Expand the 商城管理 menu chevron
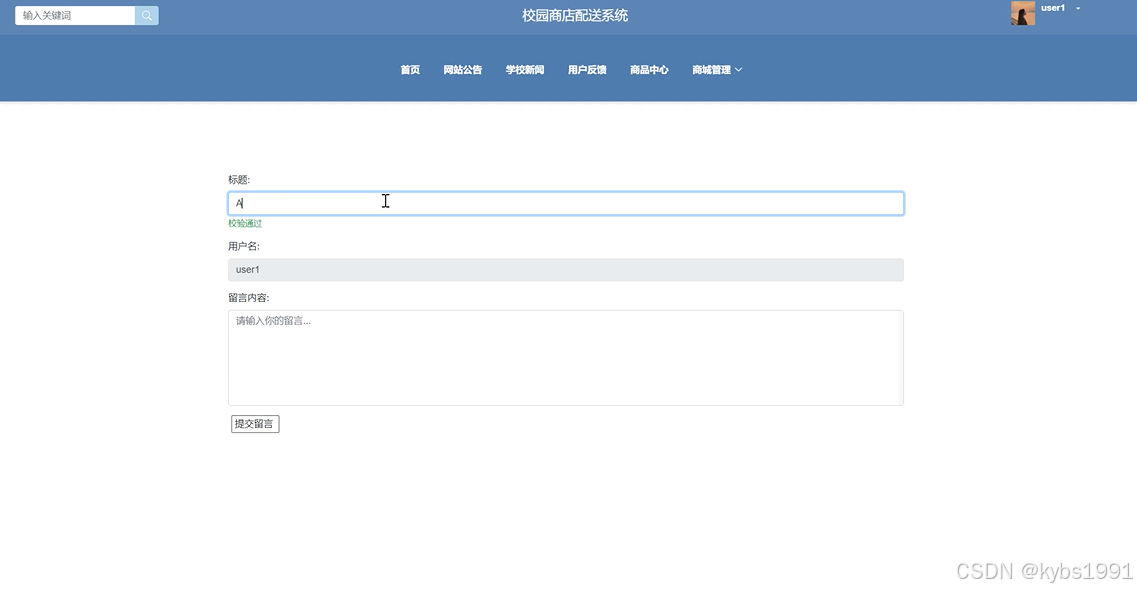 click(738, 70)
